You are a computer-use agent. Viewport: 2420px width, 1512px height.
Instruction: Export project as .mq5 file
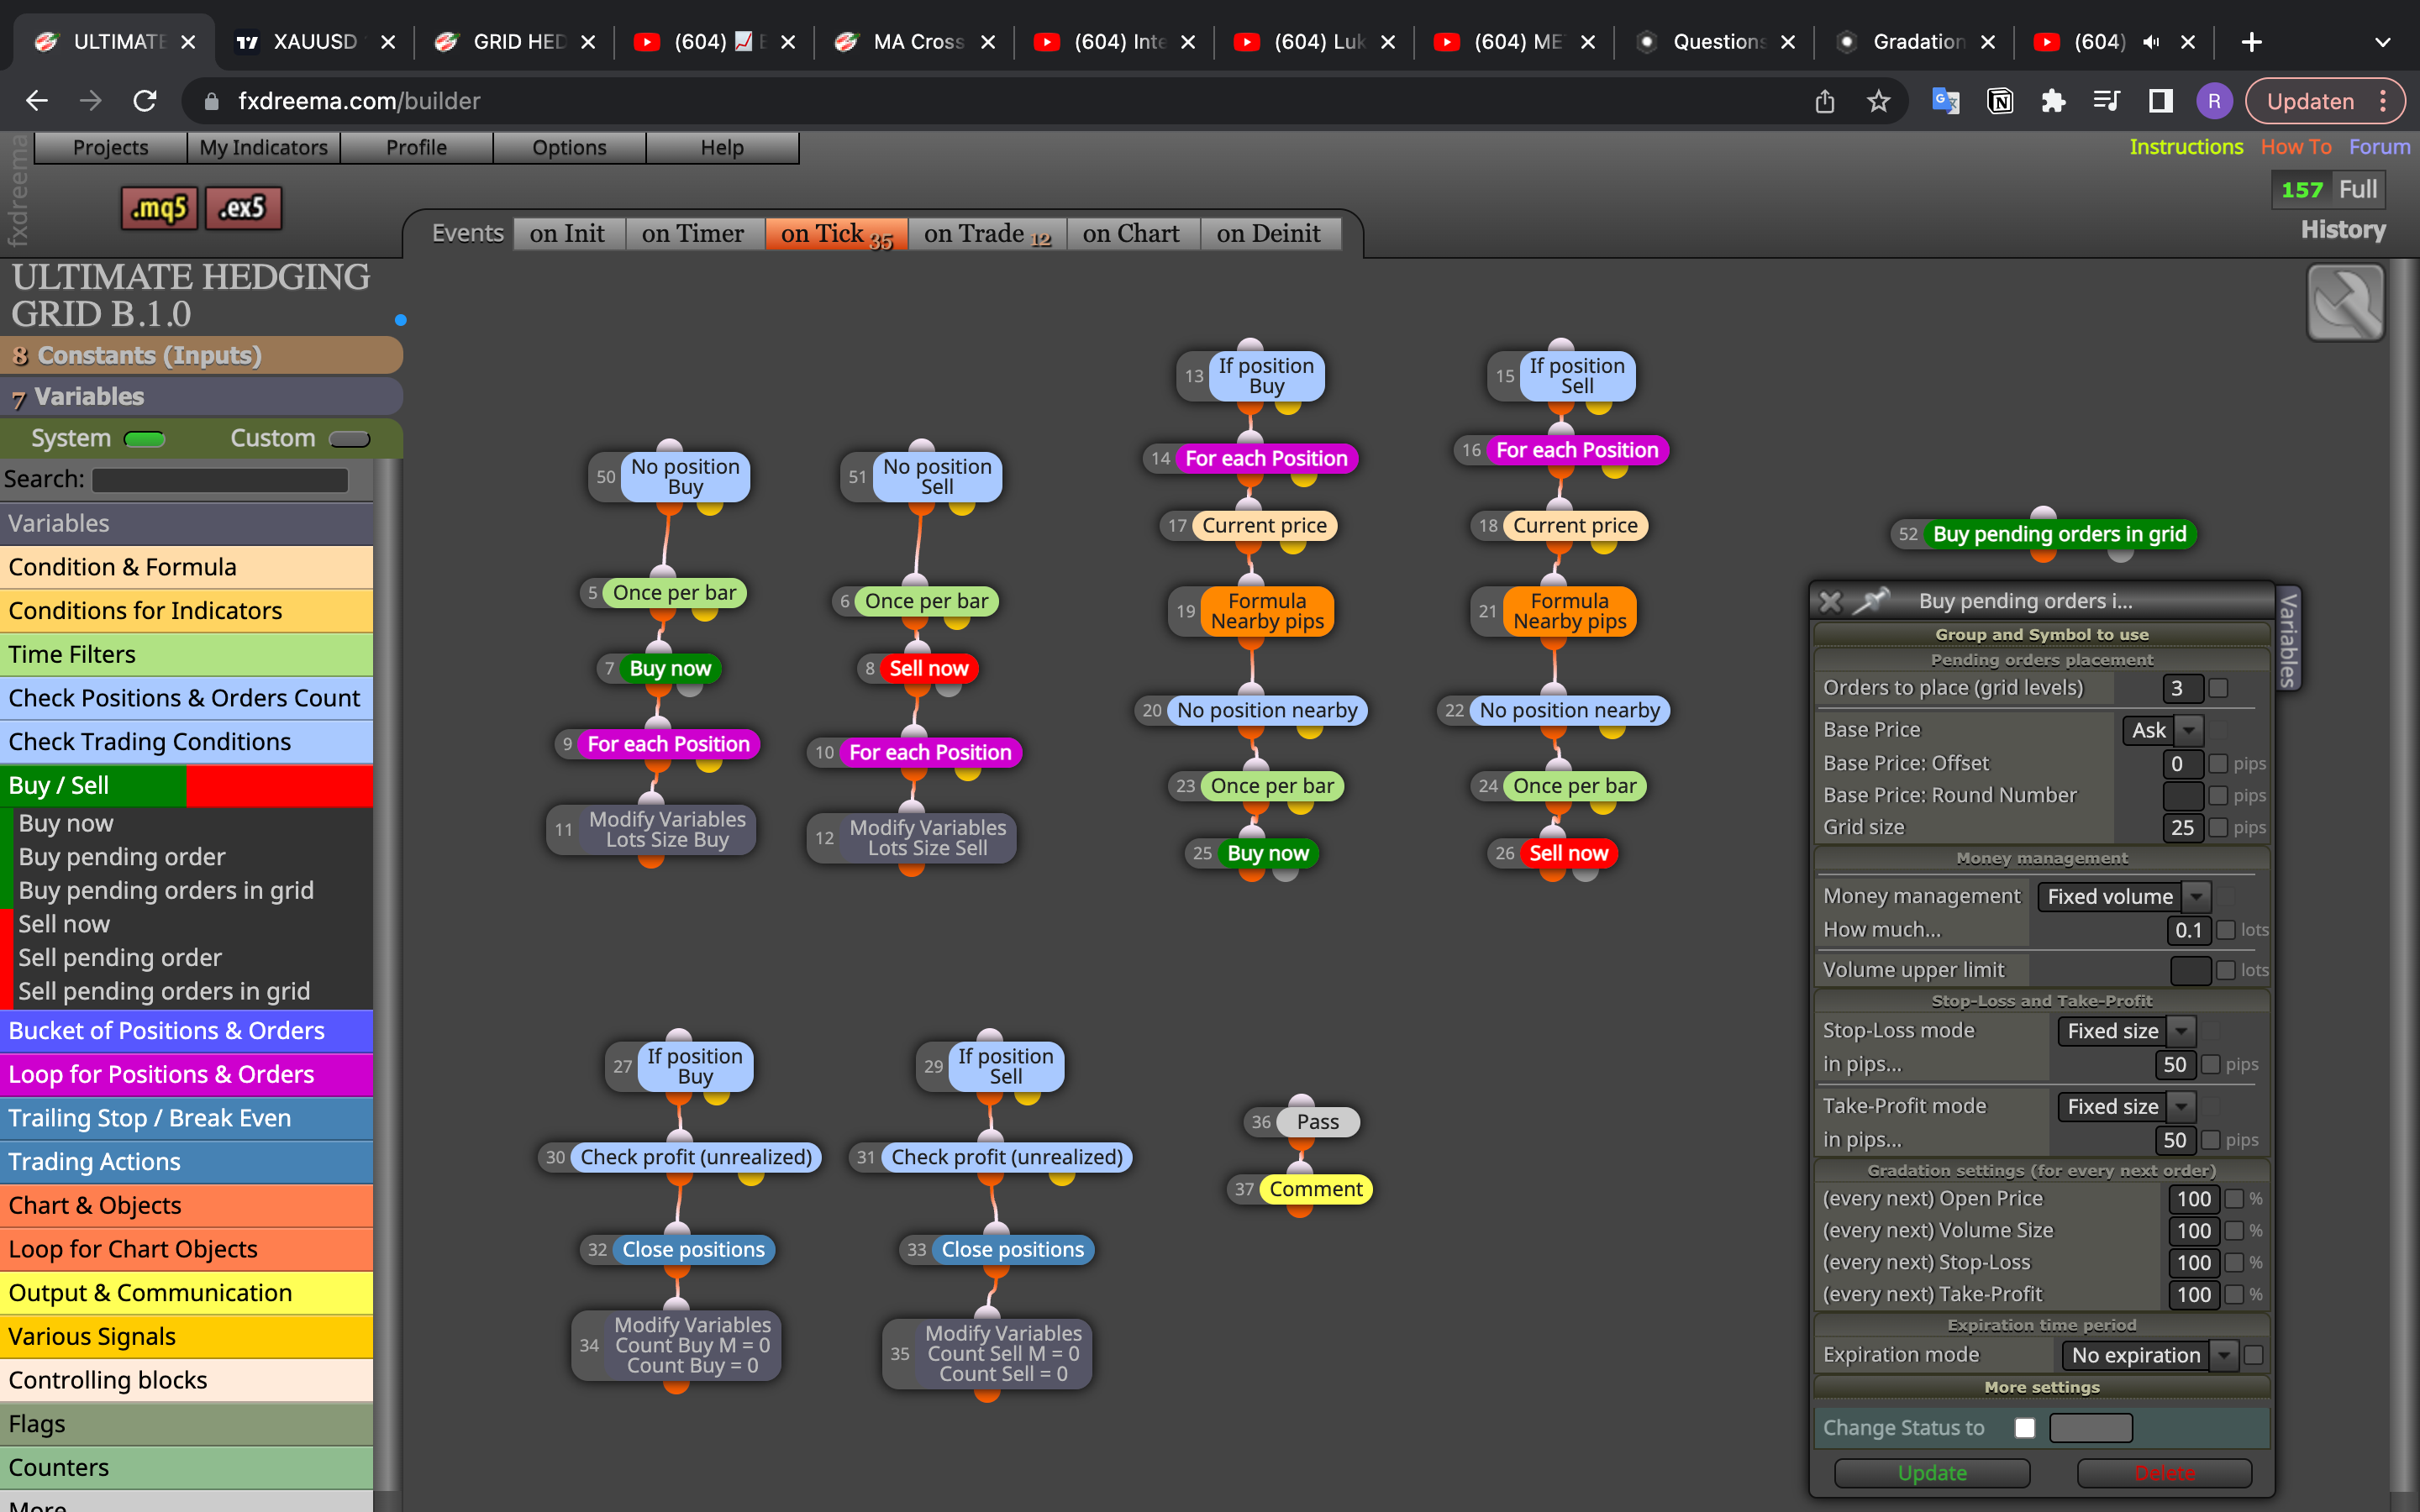click(x=159, y=208)
